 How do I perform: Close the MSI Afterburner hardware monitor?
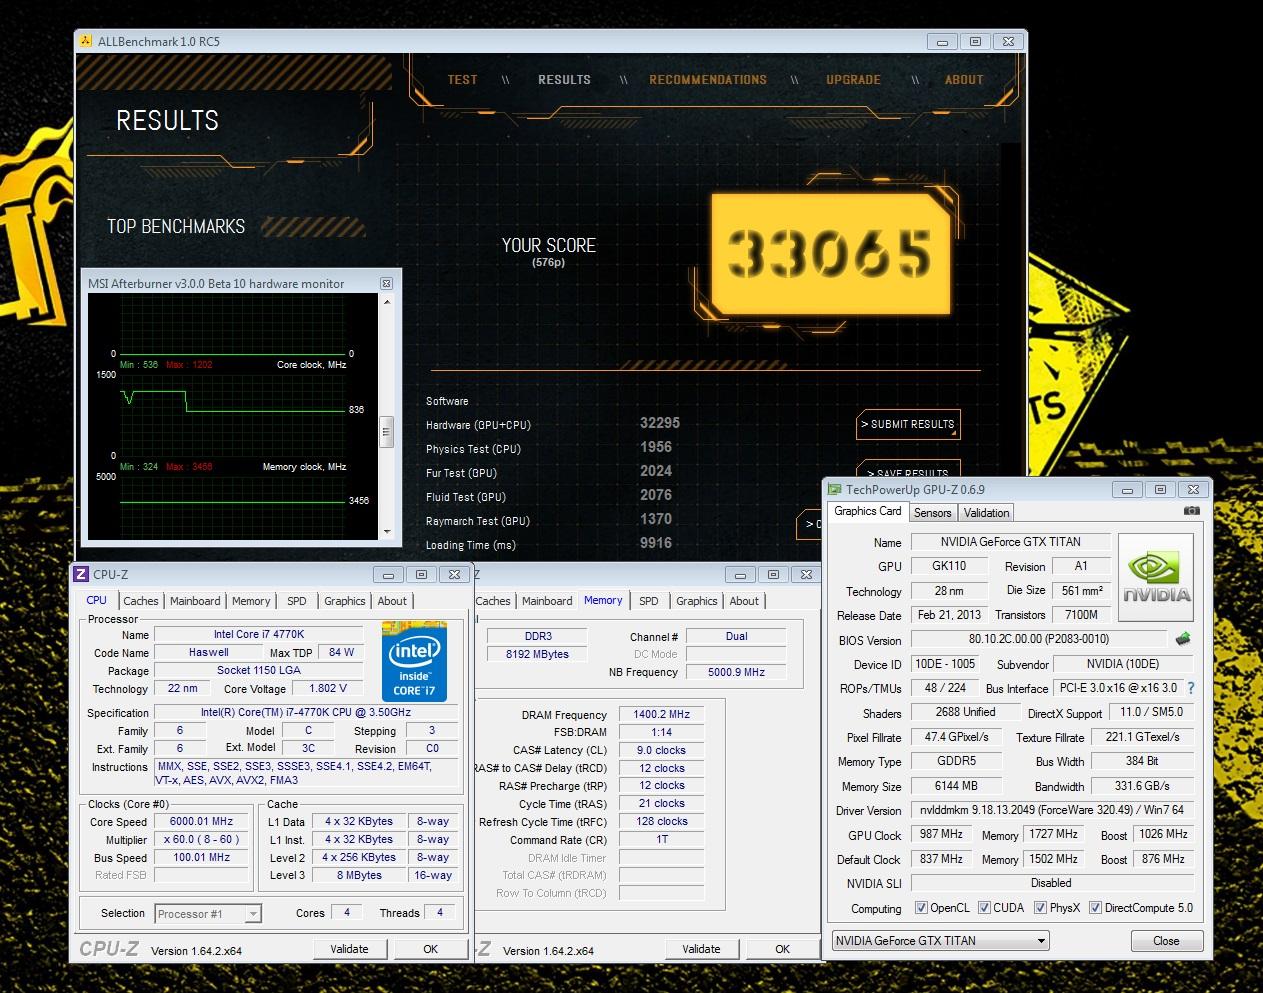(386, 284)
